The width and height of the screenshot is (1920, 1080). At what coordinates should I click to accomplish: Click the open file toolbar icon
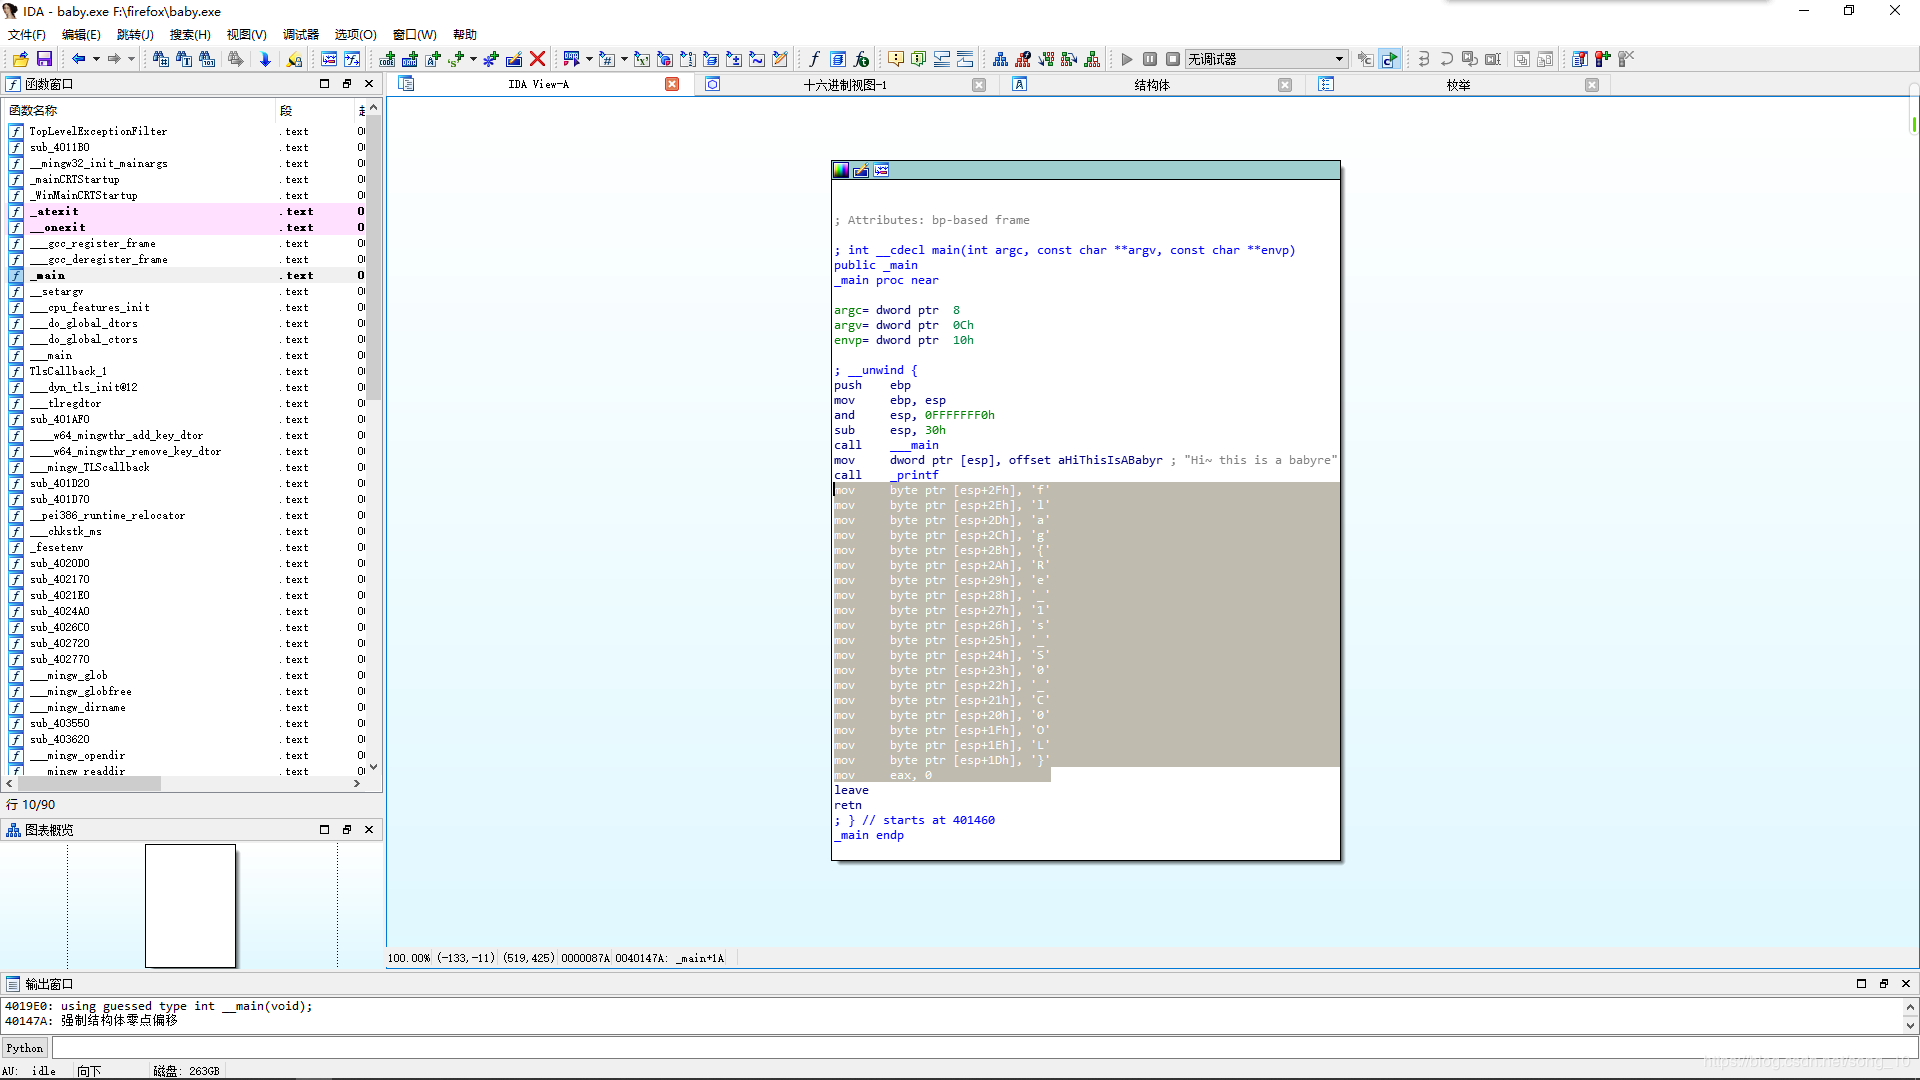20,59
